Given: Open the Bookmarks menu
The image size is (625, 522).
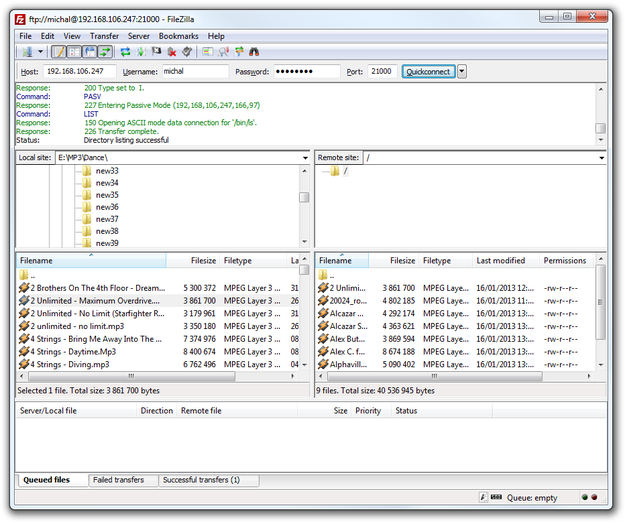Looking at the screenshot, I should tap(178, 36).
